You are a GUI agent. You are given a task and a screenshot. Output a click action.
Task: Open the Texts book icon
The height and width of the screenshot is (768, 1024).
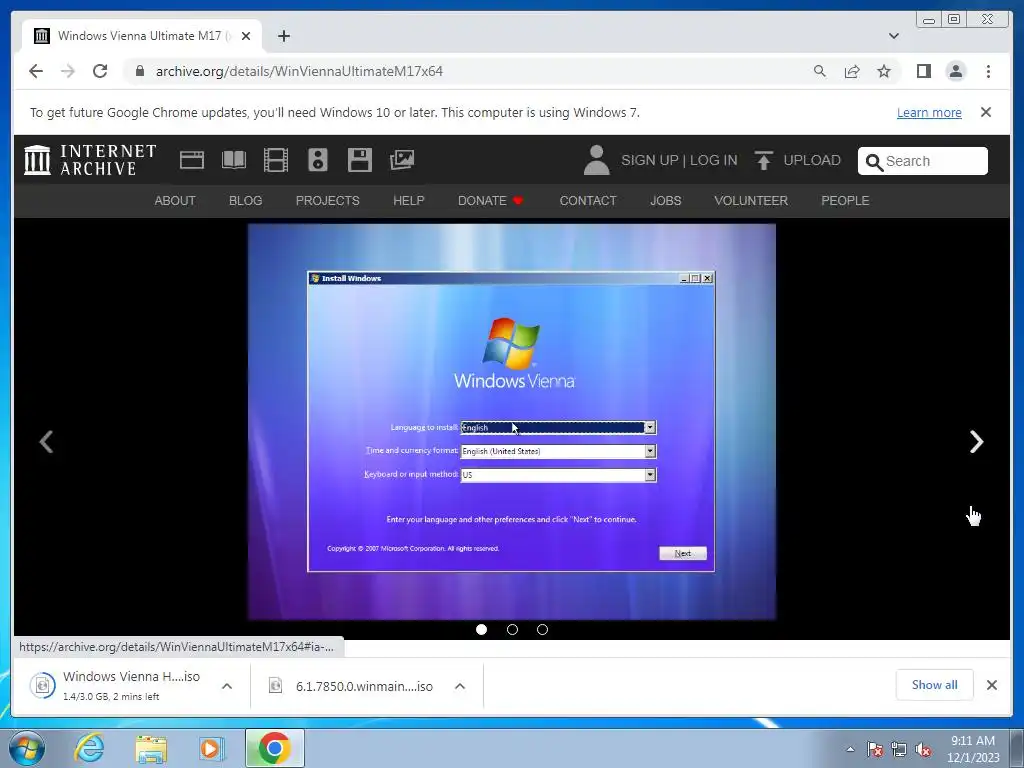[x=234, y=160]
